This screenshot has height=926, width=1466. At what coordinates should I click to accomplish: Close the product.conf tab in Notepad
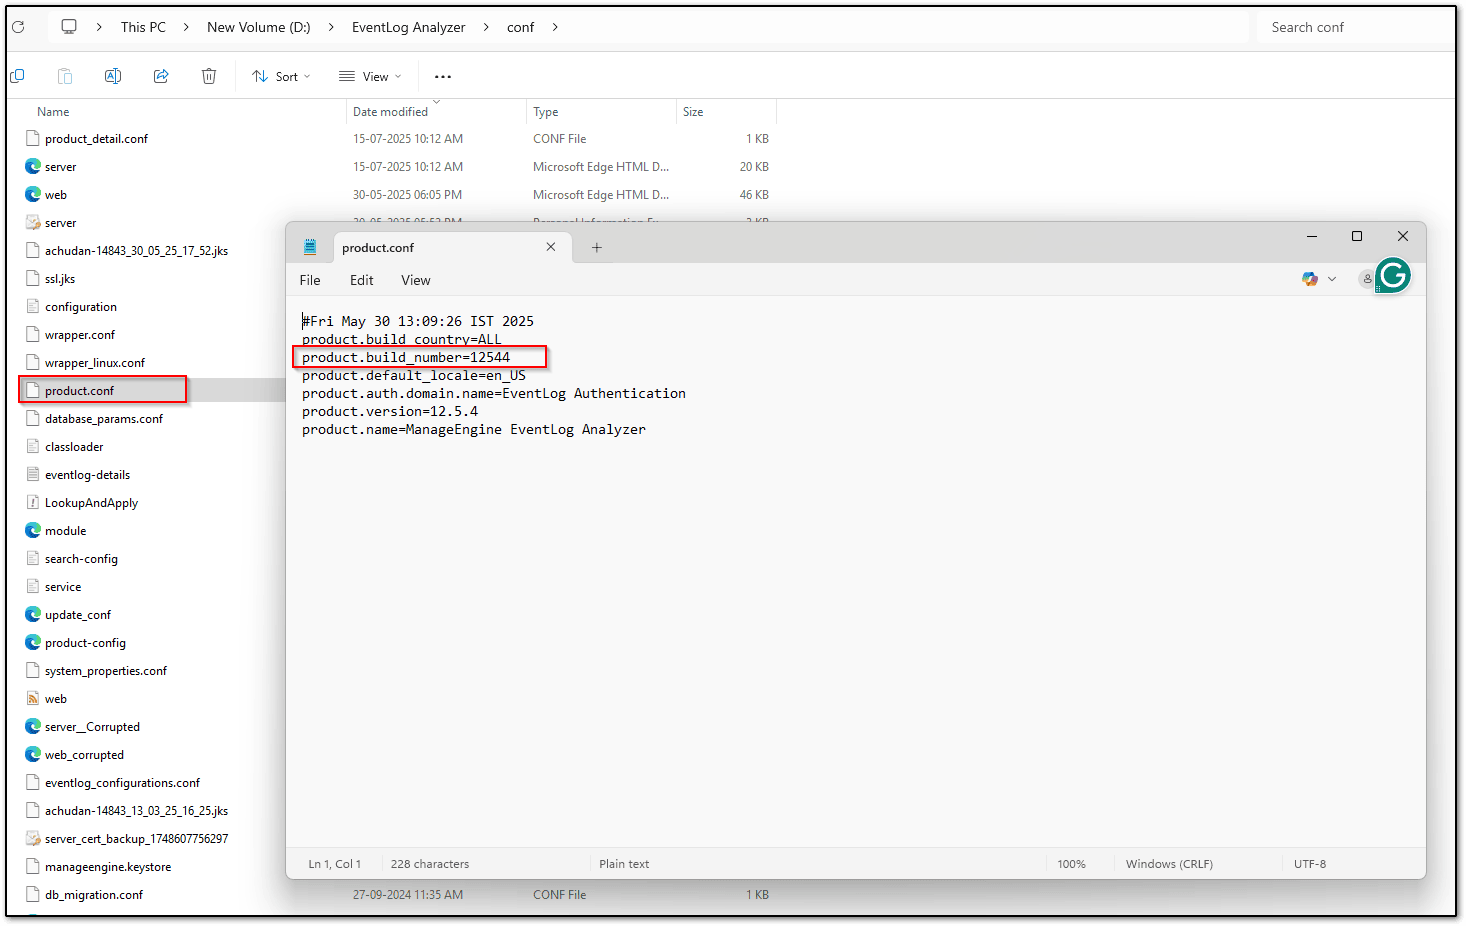551,247
